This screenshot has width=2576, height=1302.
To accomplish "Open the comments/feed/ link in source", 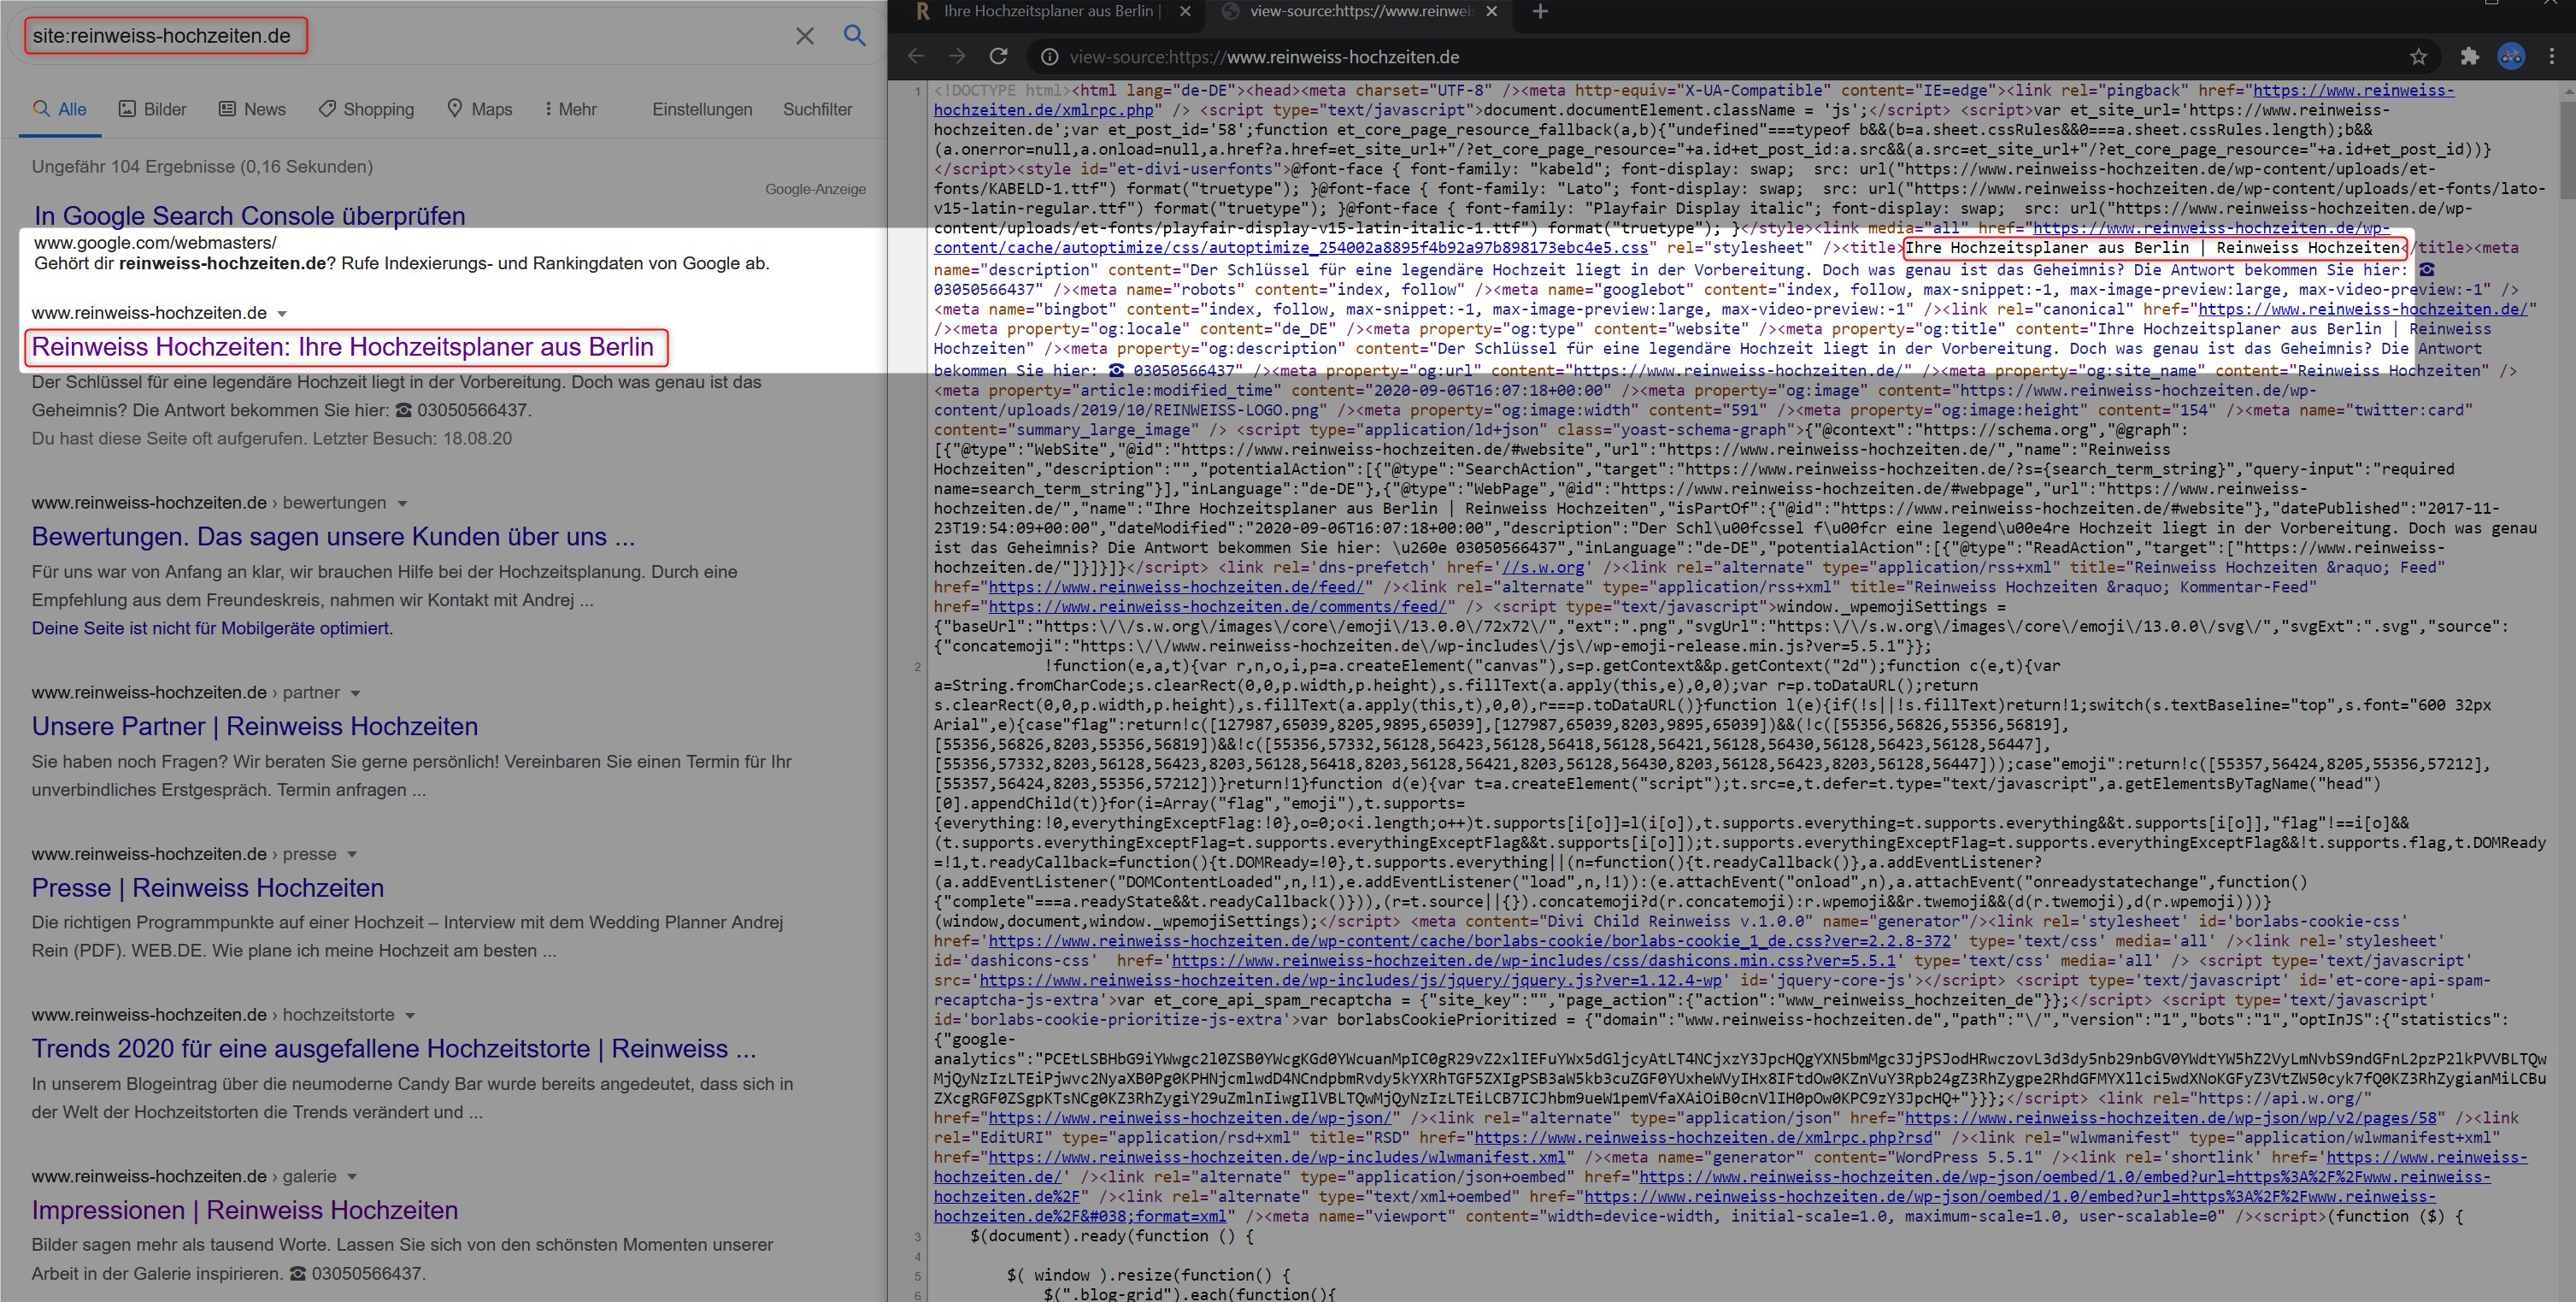I will click(x=1217, y=607).
